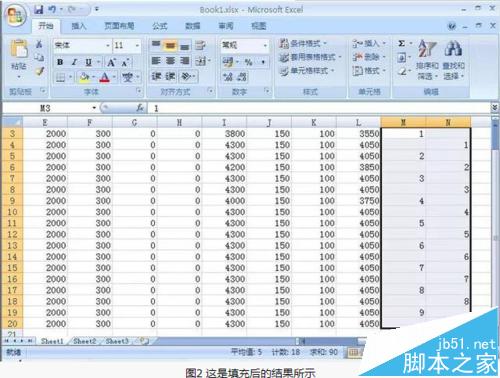
Task: Switch to the Sheet2 worksheet tab
Action: (84, 341)
